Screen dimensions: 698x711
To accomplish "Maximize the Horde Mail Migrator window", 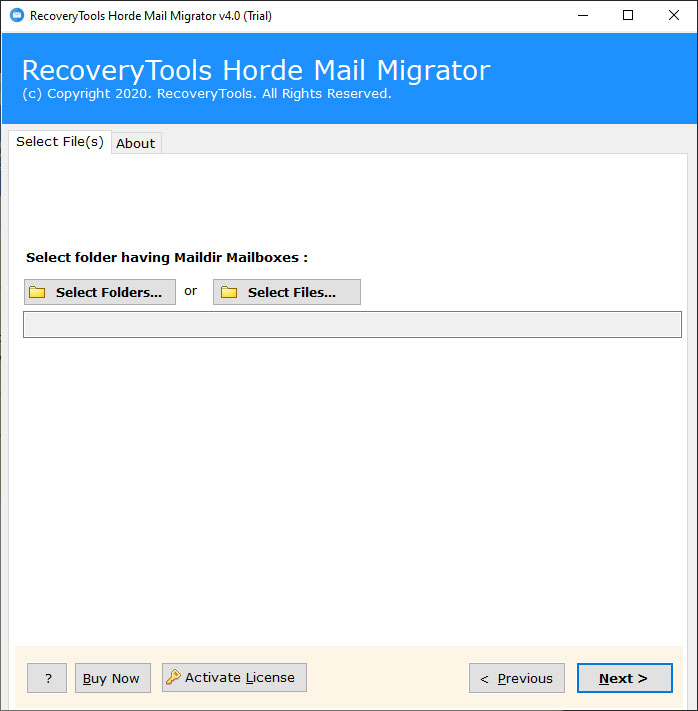I will pyautogui.click(x=628, y=15).
